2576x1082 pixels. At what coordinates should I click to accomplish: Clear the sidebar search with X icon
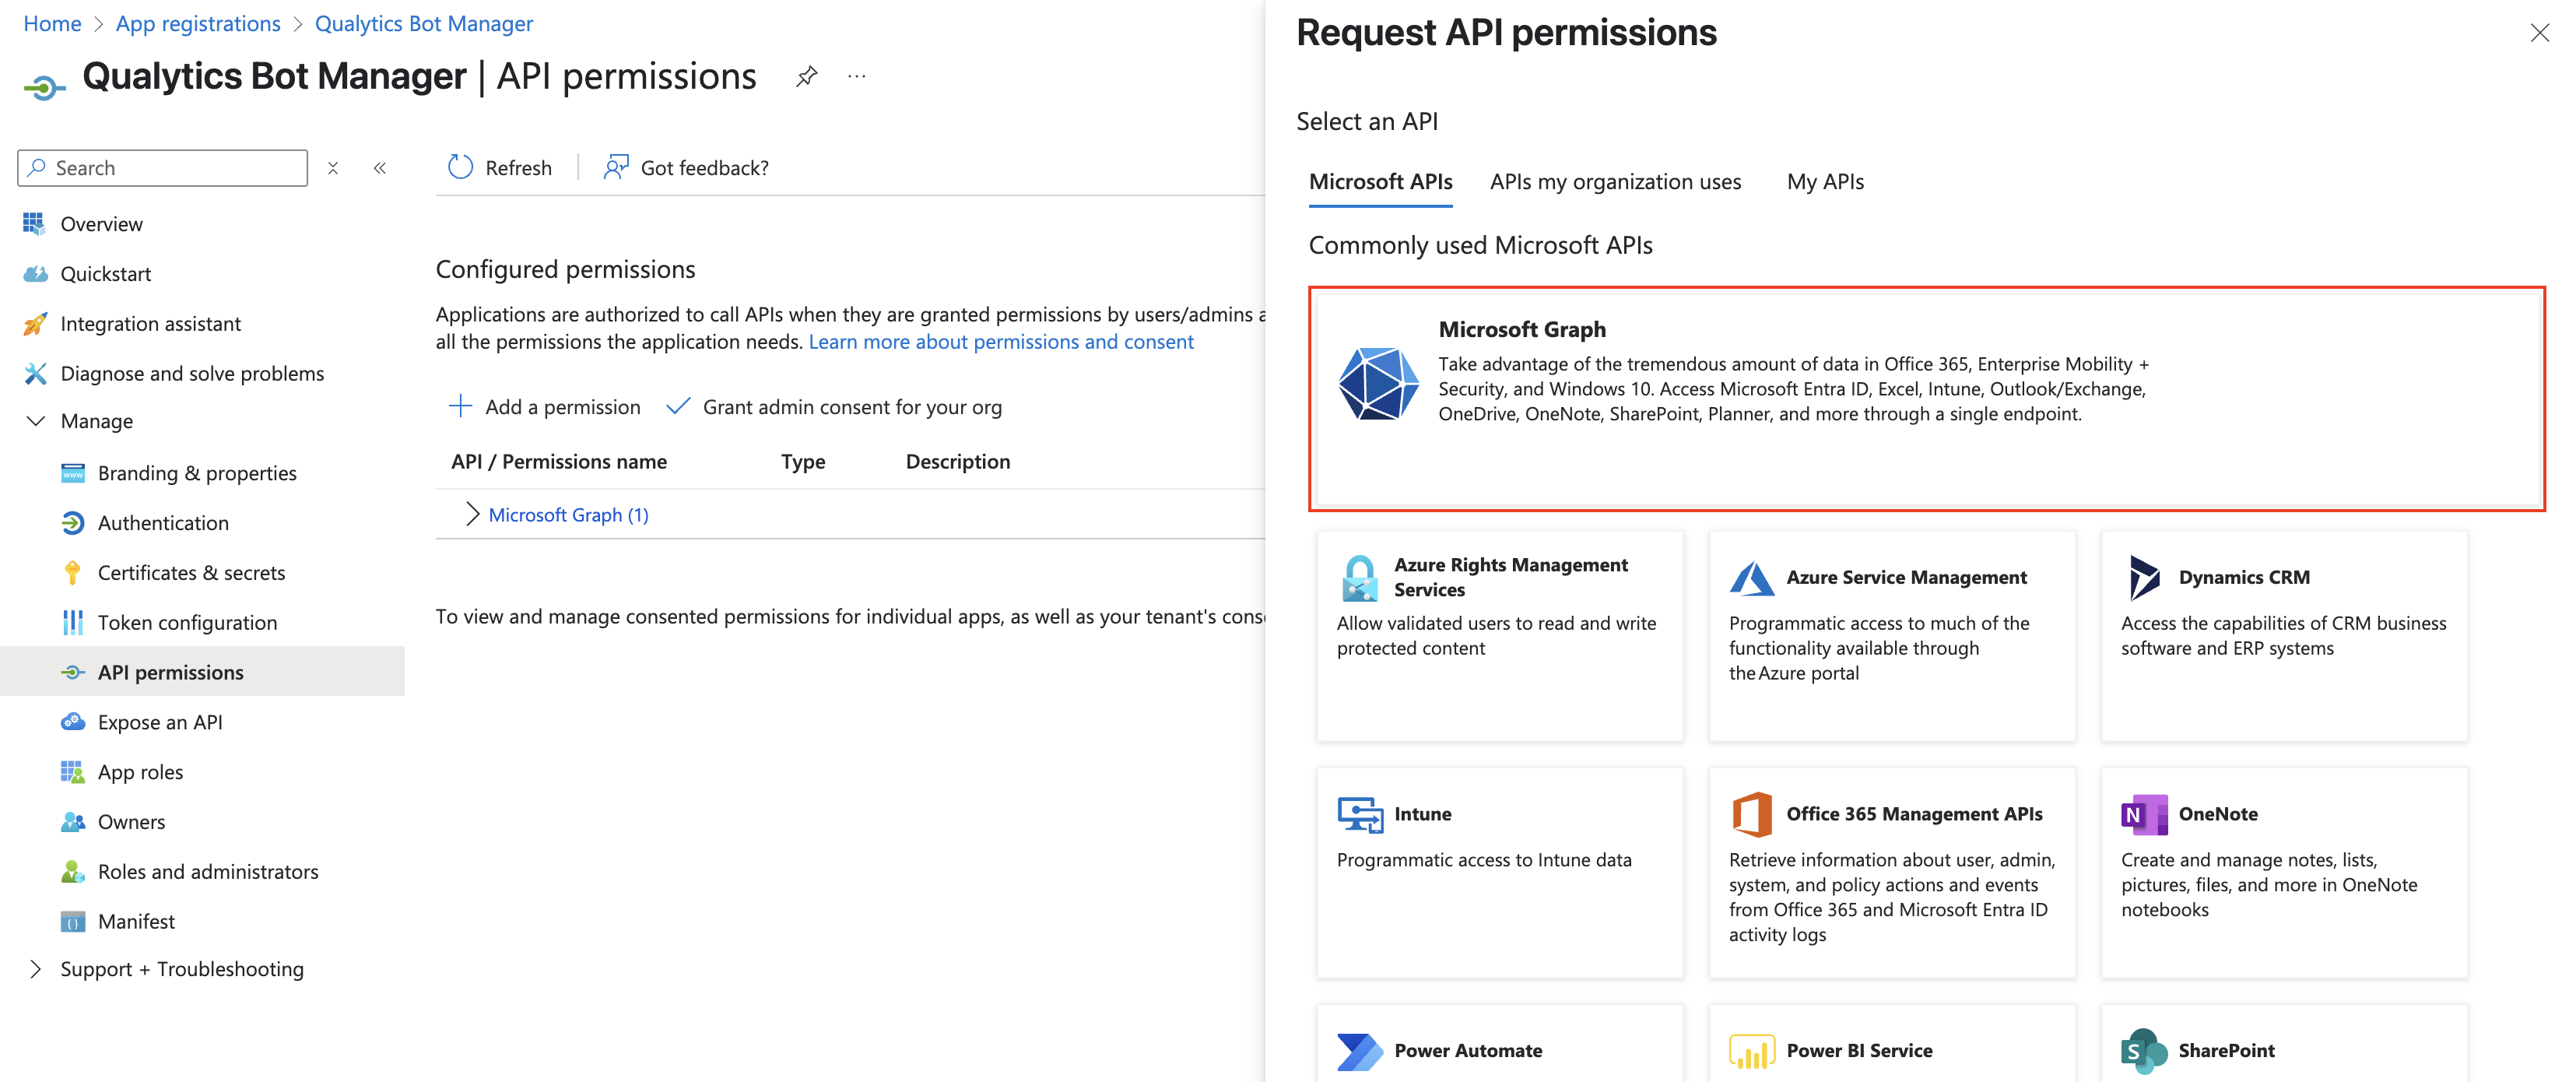click(x=333, y=168)
